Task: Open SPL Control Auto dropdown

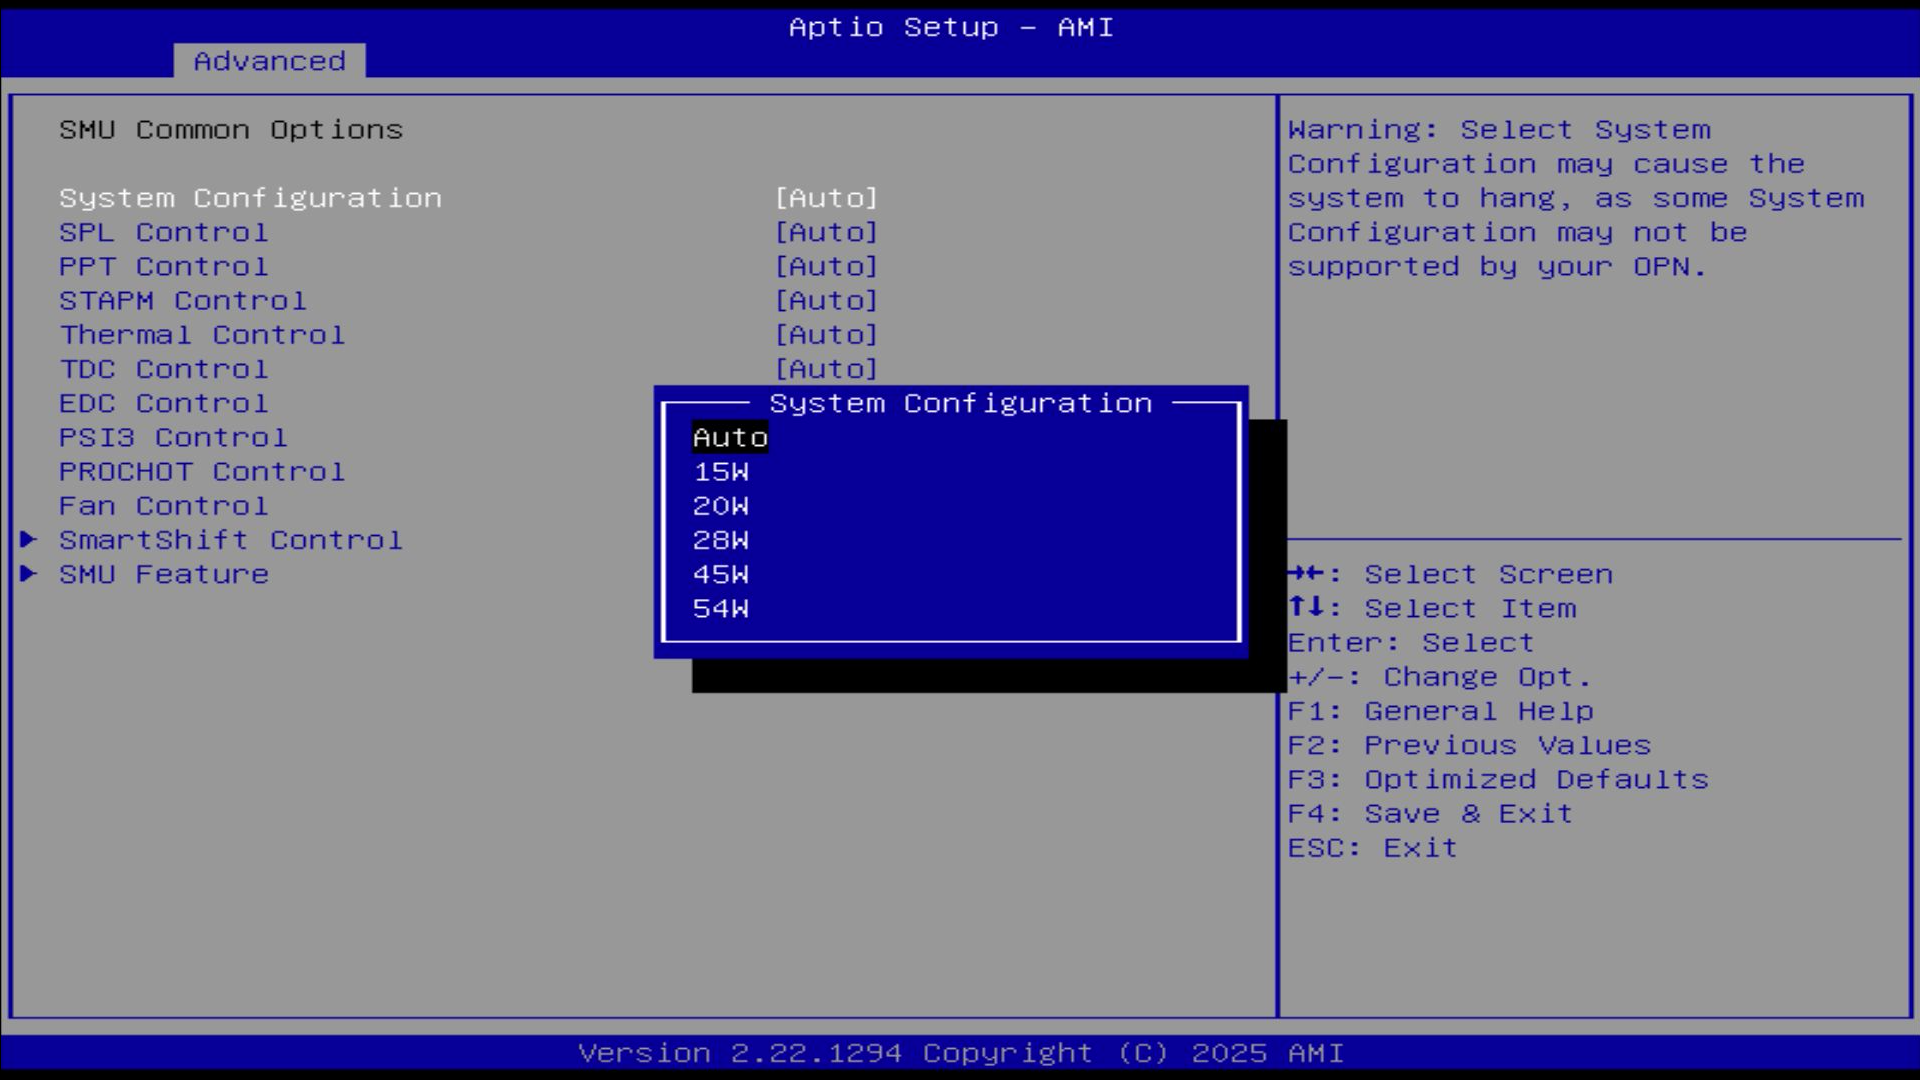Action: click(826, 232)
